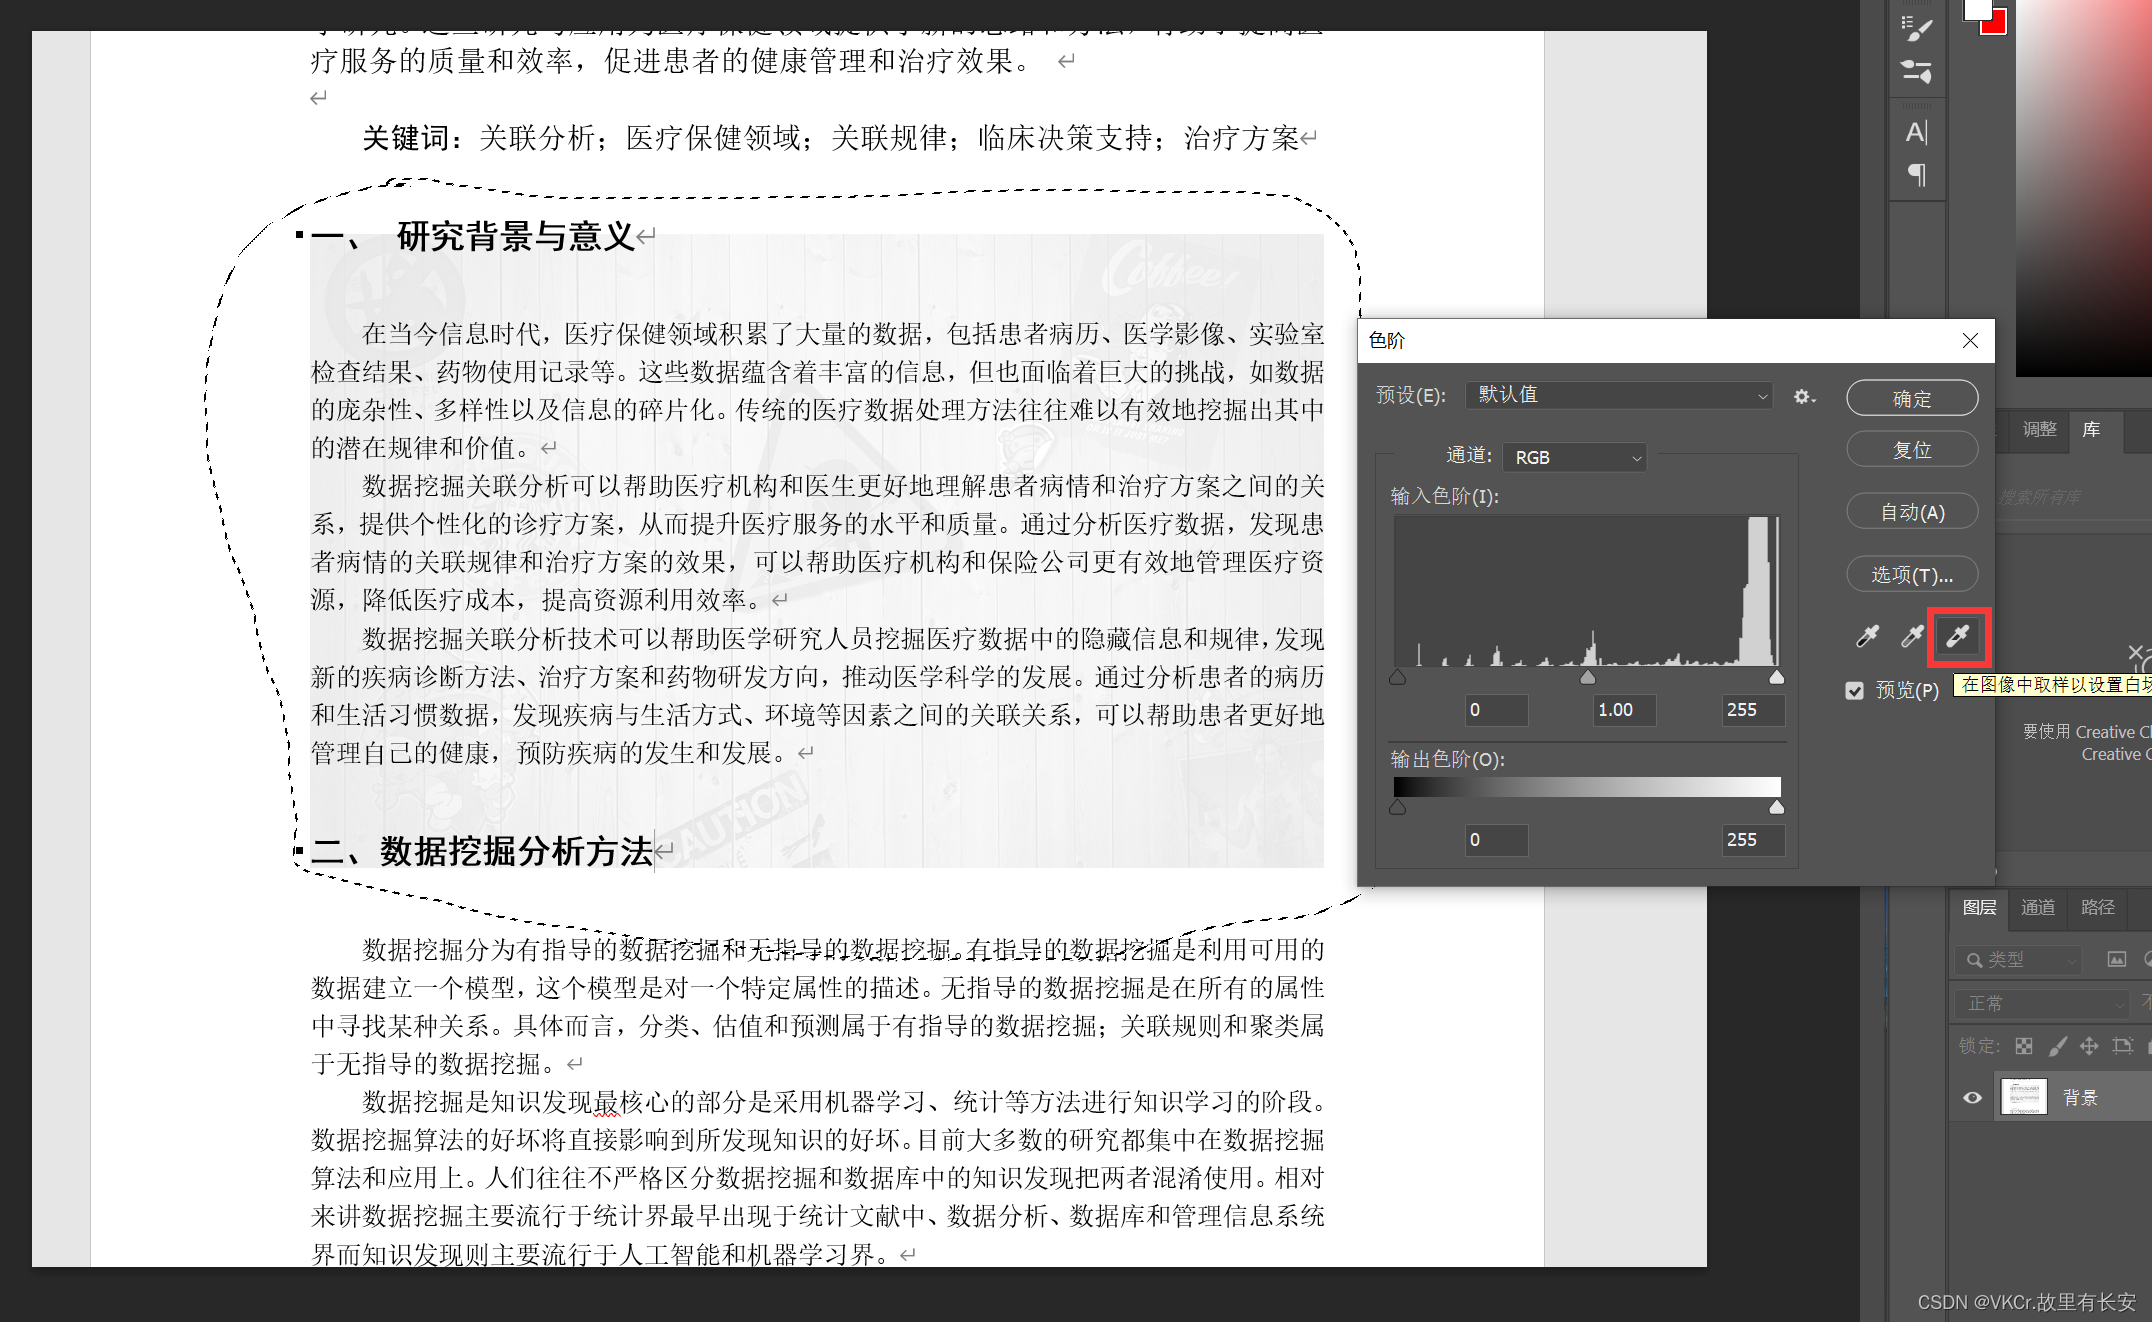Open the Paragraph panel icon
This screenshot has width=2152, height=1322.
coord(1916,175)
